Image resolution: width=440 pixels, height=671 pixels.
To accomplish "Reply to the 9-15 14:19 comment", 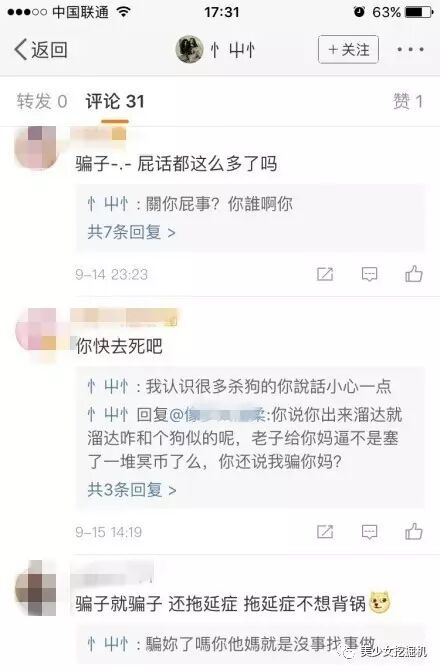I will 369,532.
